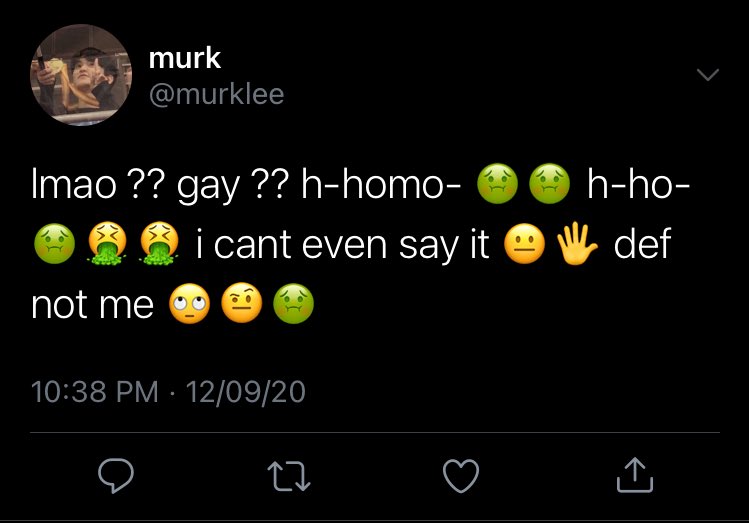Like the tweet with the heart icon

click(x=461, y=476)
